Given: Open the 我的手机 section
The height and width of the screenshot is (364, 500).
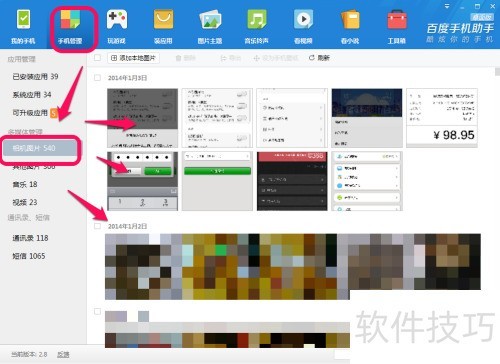Looking at the screenshot, I should coord(23,27).
